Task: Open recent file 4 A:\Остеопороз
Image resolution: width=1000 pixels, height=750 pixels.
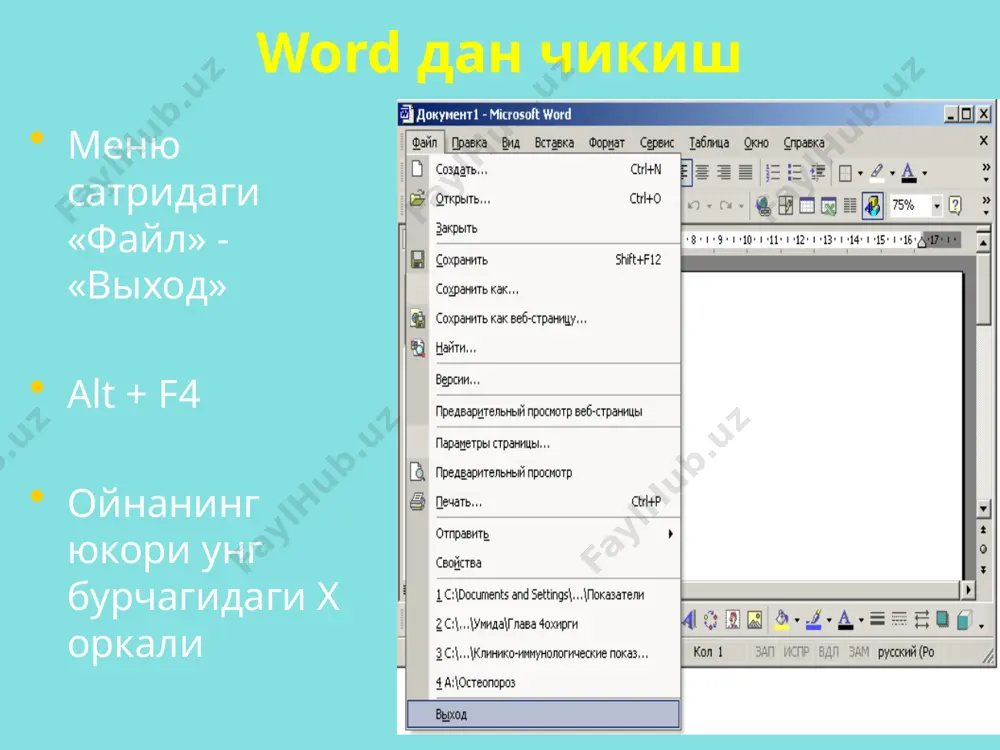Action: click(544, 682)
